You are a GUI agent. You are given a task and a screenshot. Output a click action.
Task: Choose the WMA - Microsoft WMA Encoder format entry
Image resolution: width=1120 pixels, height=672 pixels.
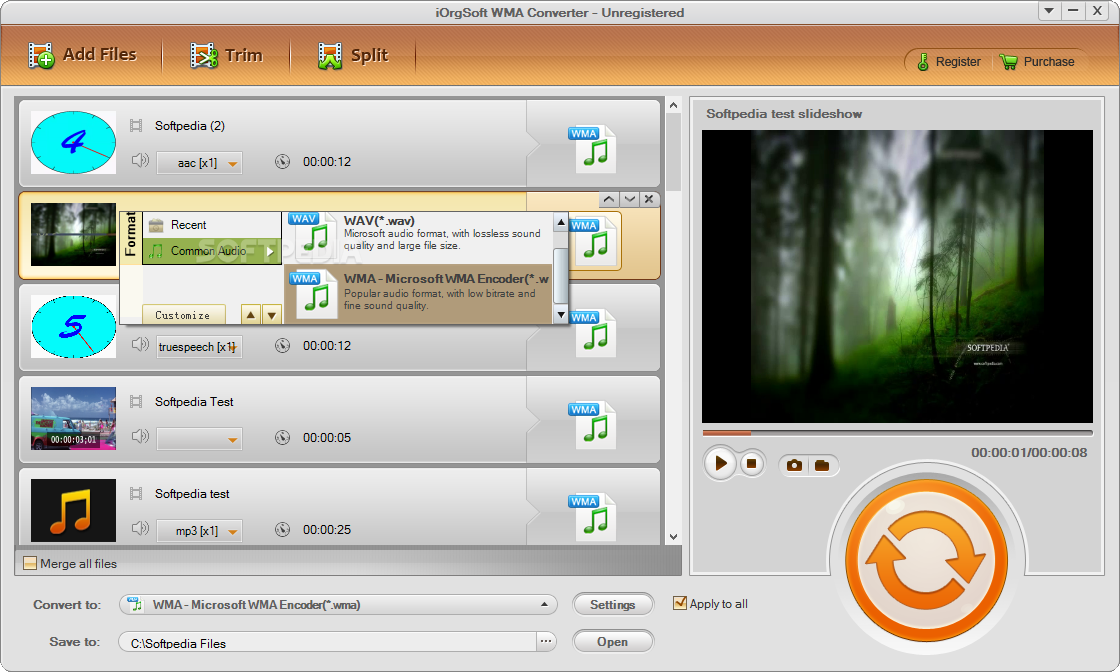point(419,294)
